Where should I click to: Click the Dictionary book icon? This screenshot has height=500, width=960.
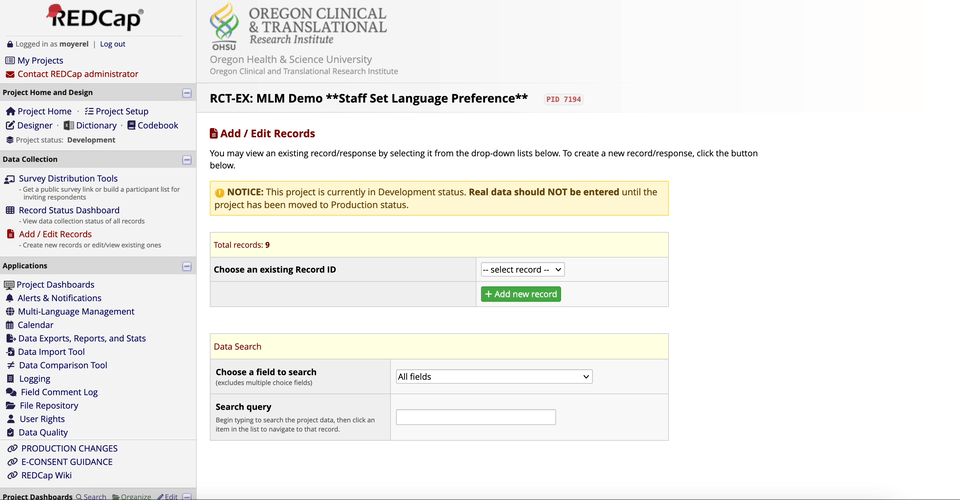click(69, 125)
